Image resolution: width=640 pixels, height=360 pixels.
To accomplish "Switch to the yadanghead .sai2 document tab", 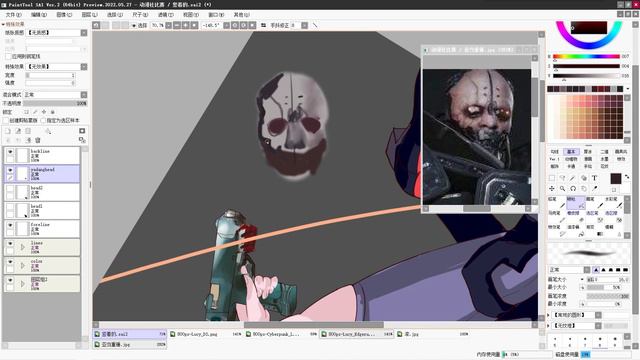I will coord(130,334).
